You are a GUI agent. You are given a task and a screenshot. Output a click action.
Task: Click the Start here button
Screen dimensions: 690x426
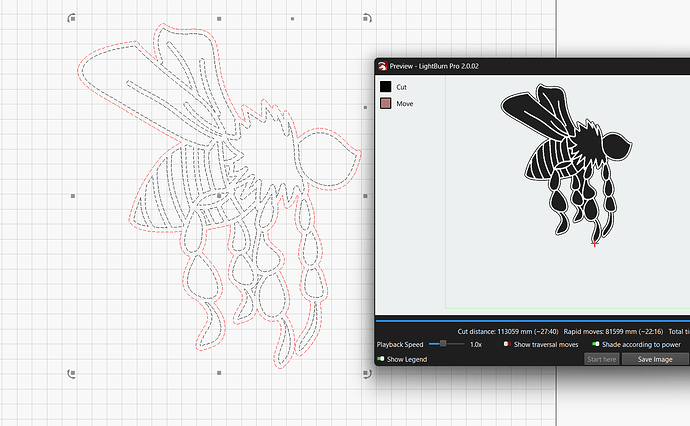(602, 359)
